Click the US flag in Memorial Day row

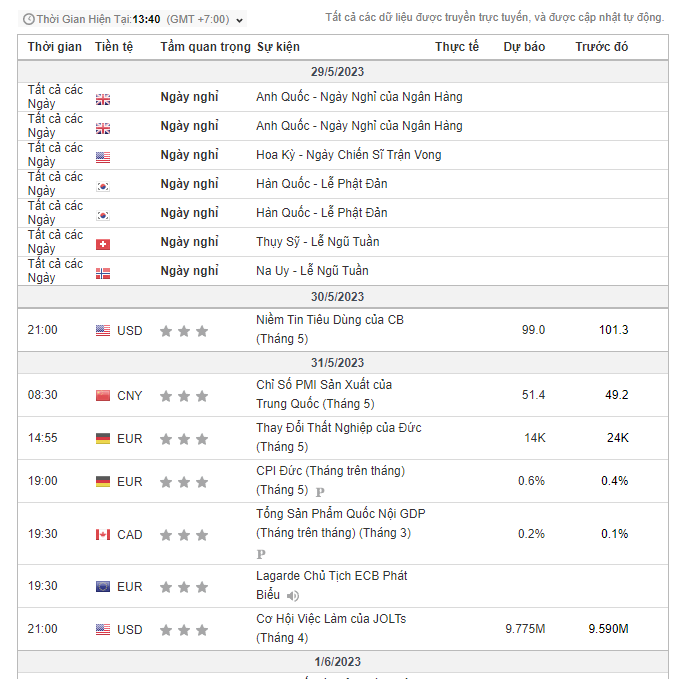coord(103,158)
